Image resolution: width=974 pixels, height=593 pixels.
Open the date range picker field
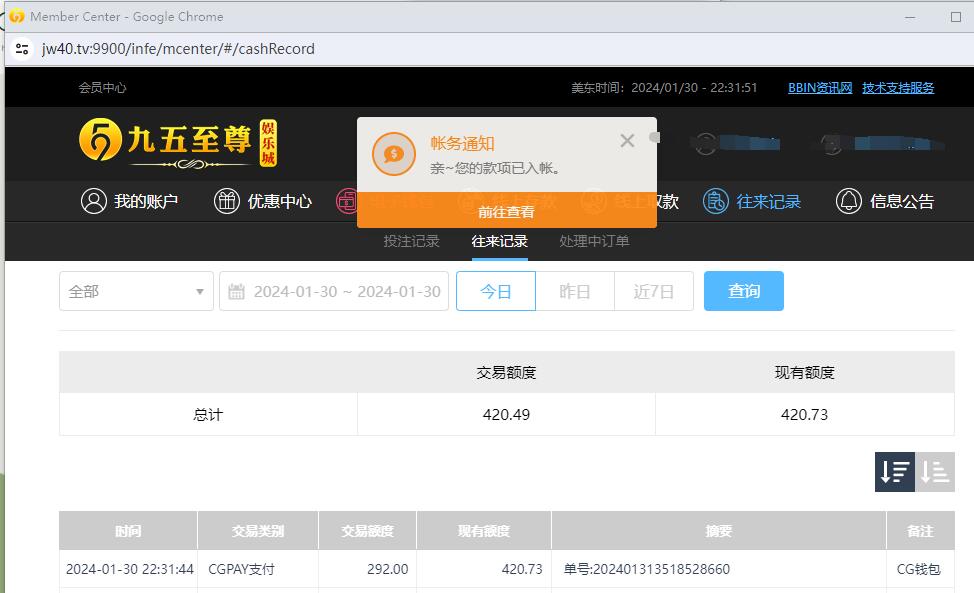[x=334, y=291]
